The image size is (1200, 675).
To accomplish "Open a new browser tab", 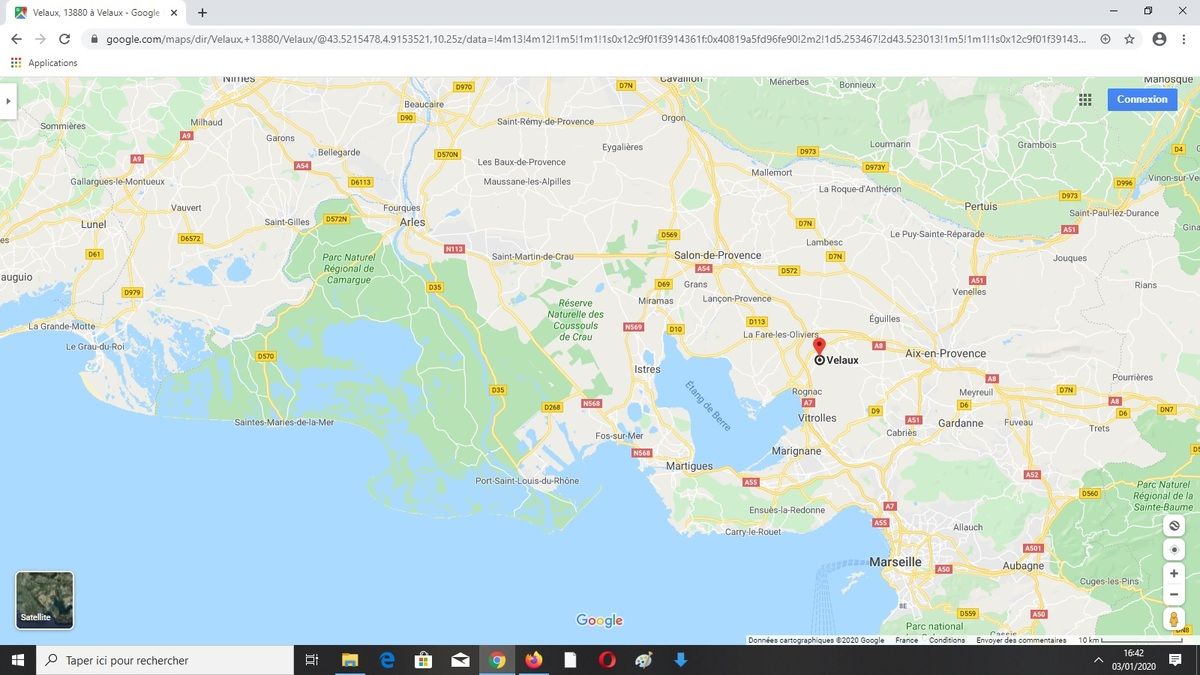I will pyautogui.click(x=203, y=13).
